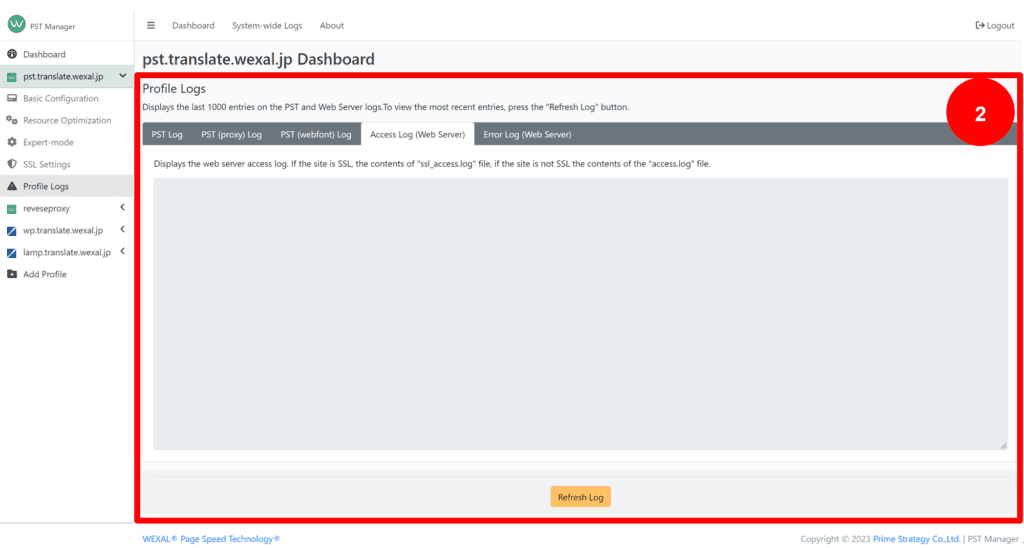Switch to the PST Log tab
Image resolution: width=1024 pixels, height=548 pixels.
[x=167, y=135]
